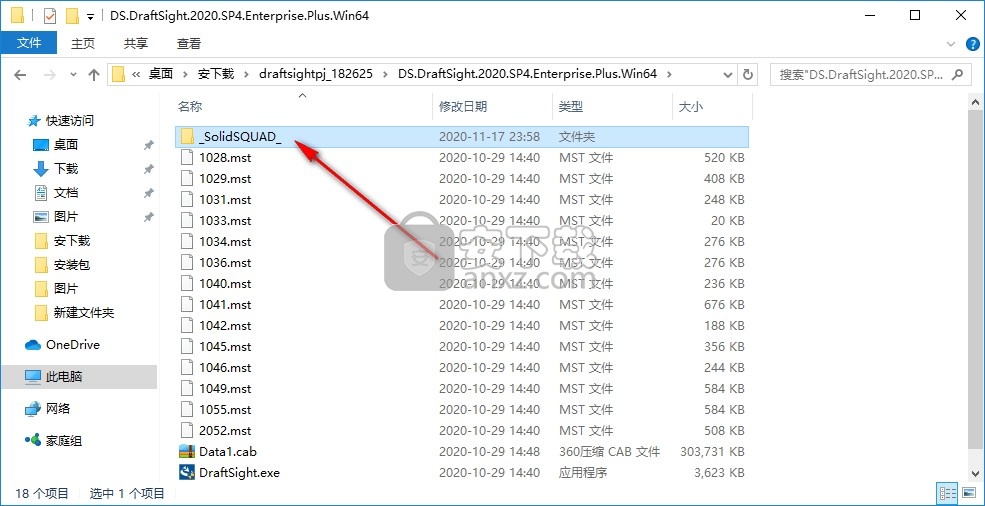Click 桌面 in the address path
The height and width of the screenshot is (506, 985).
pos(161,74)
